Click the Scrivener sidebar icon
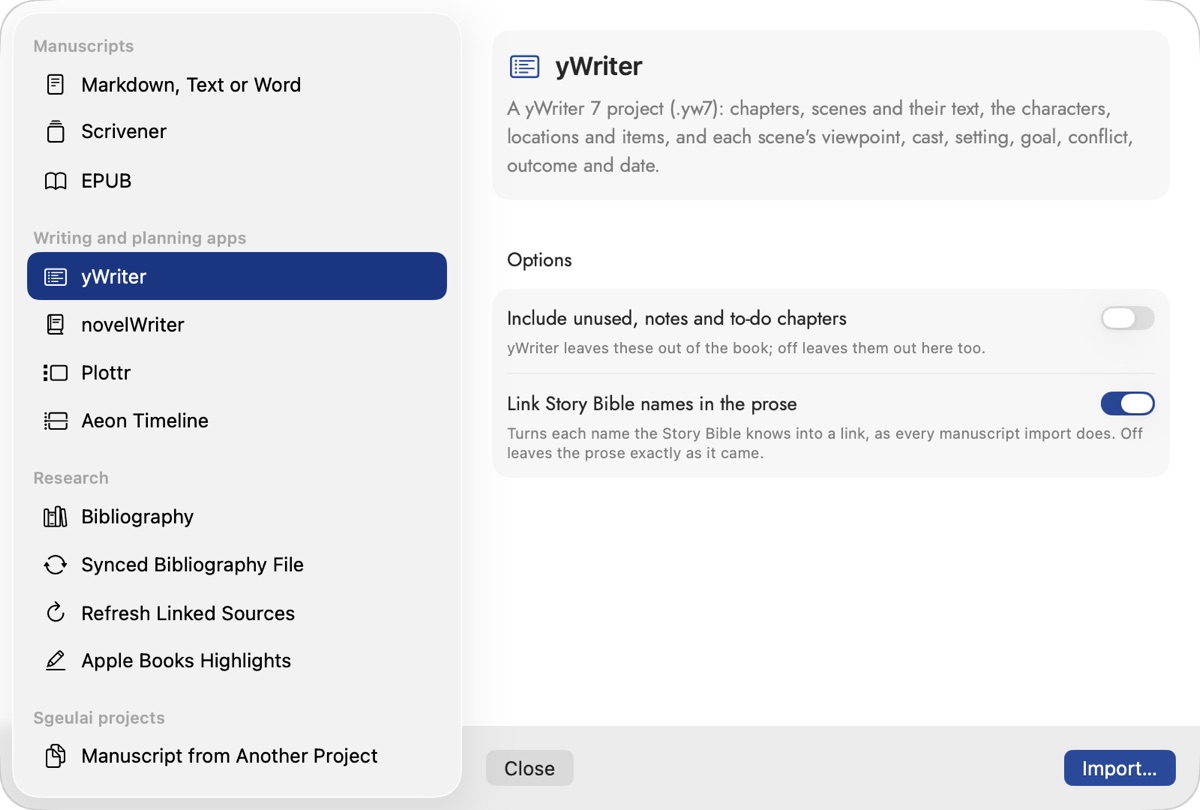The height and width of the screenshot is (810, 1200). pos(56,131)
